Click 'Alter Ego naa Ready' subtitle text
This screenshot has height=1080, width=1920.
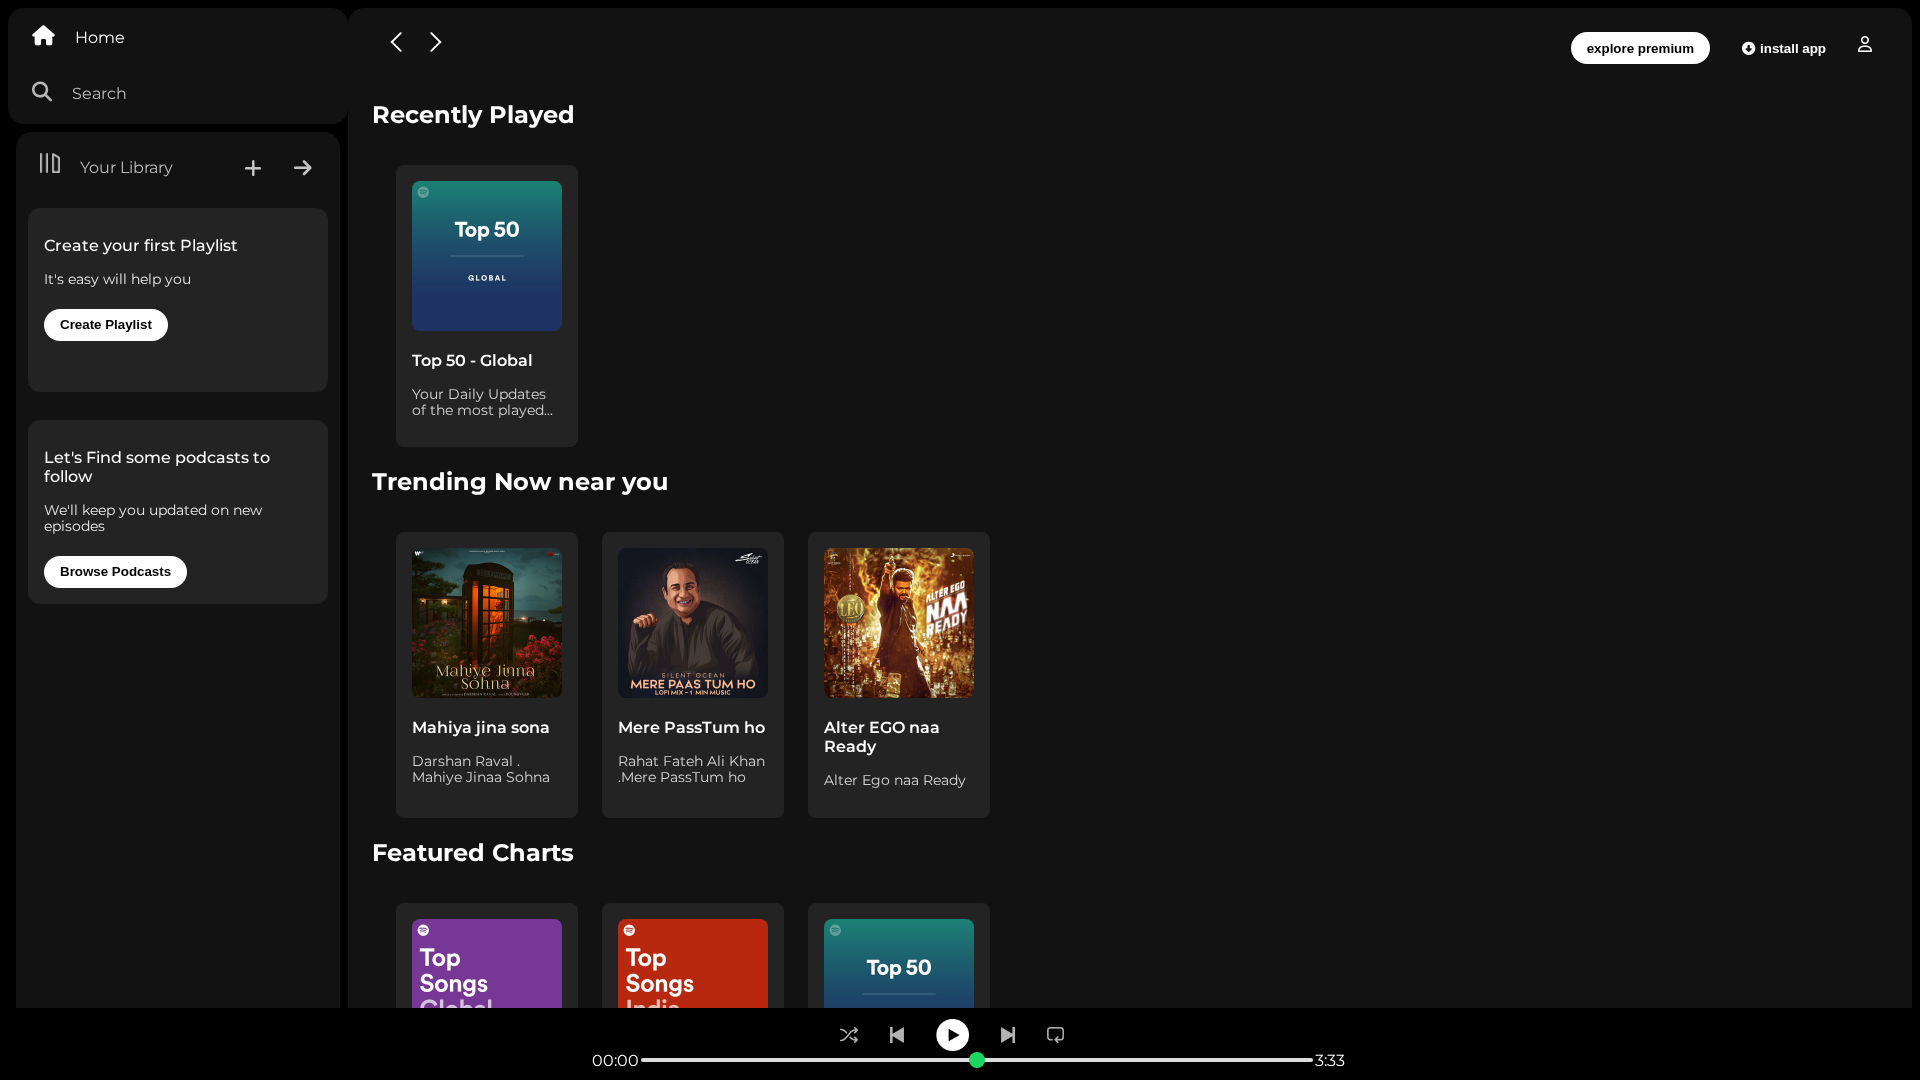(895, 780)
